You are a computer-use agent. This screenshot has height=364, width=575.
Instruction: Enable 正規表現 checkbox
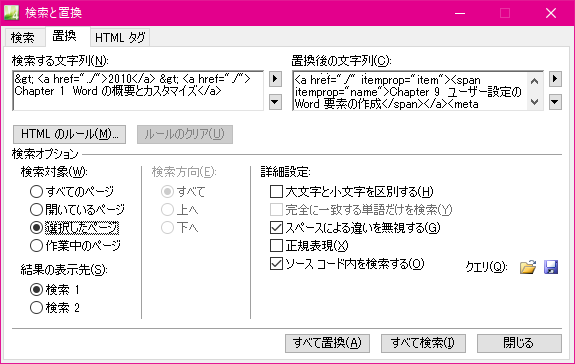click(x=309, y=246)
